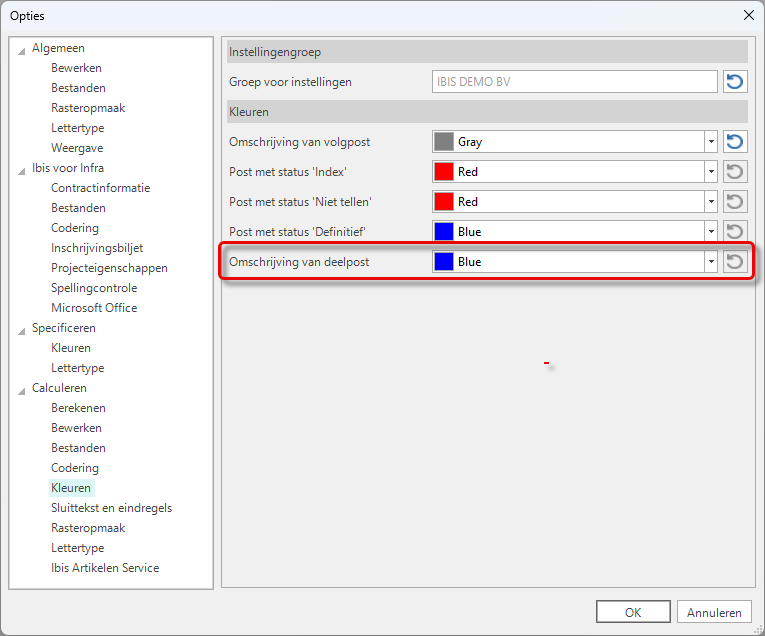Click reset icon for 'Omschrijving van deelpost'
Viewport: 765px width, 636px height.
click(x=735, y=262)
